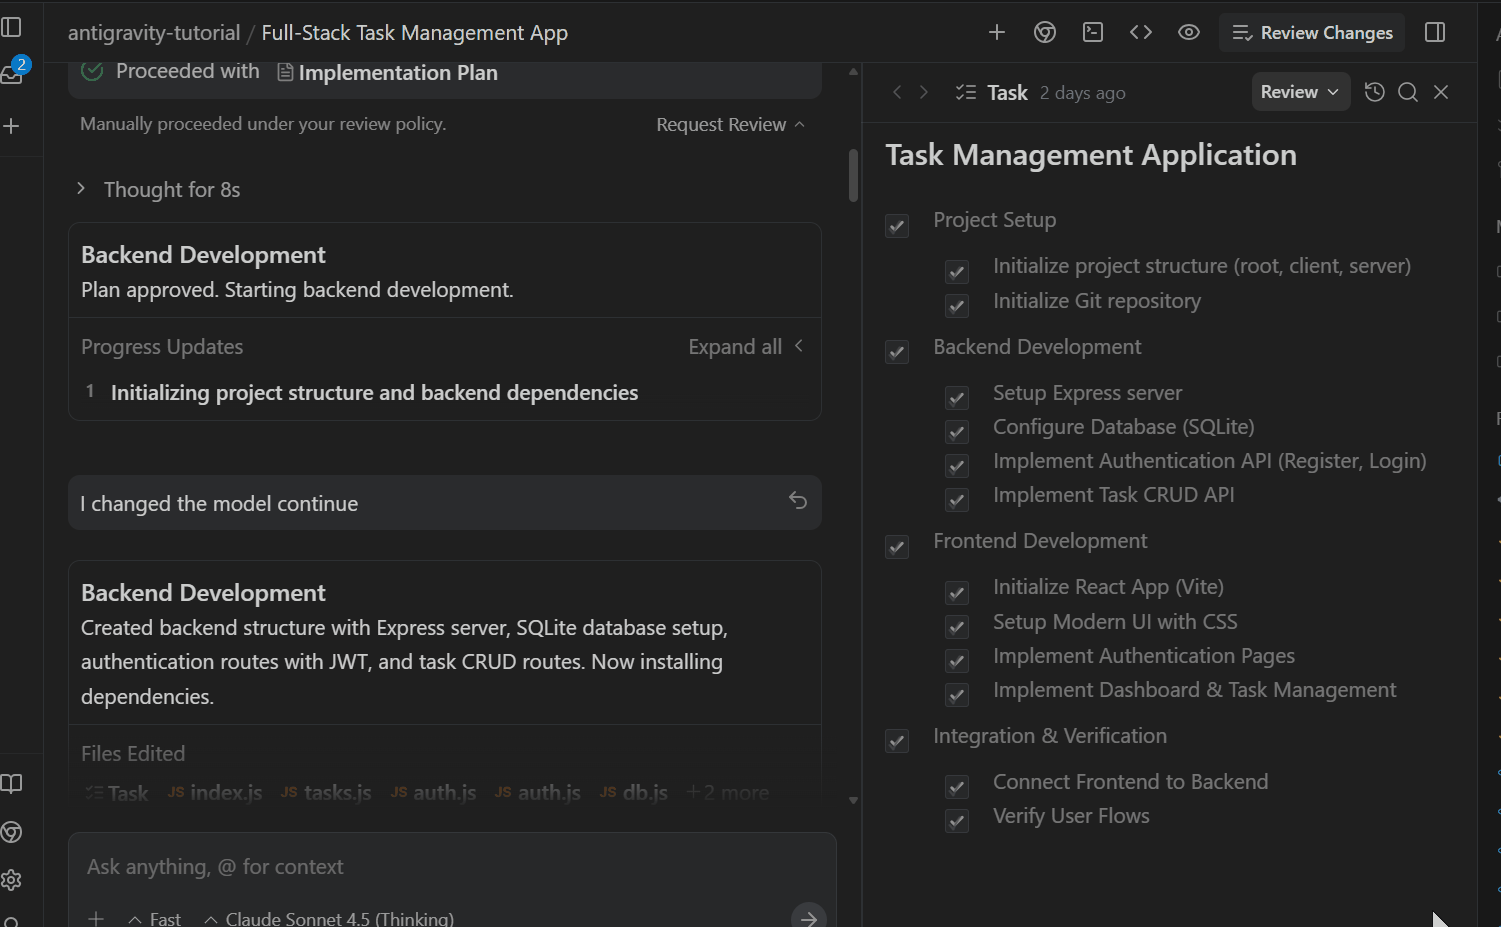Open the code editor view icon
The height and width of the screenshot is (927, 1501).
pyautogui.click(x=1141, y=33)
